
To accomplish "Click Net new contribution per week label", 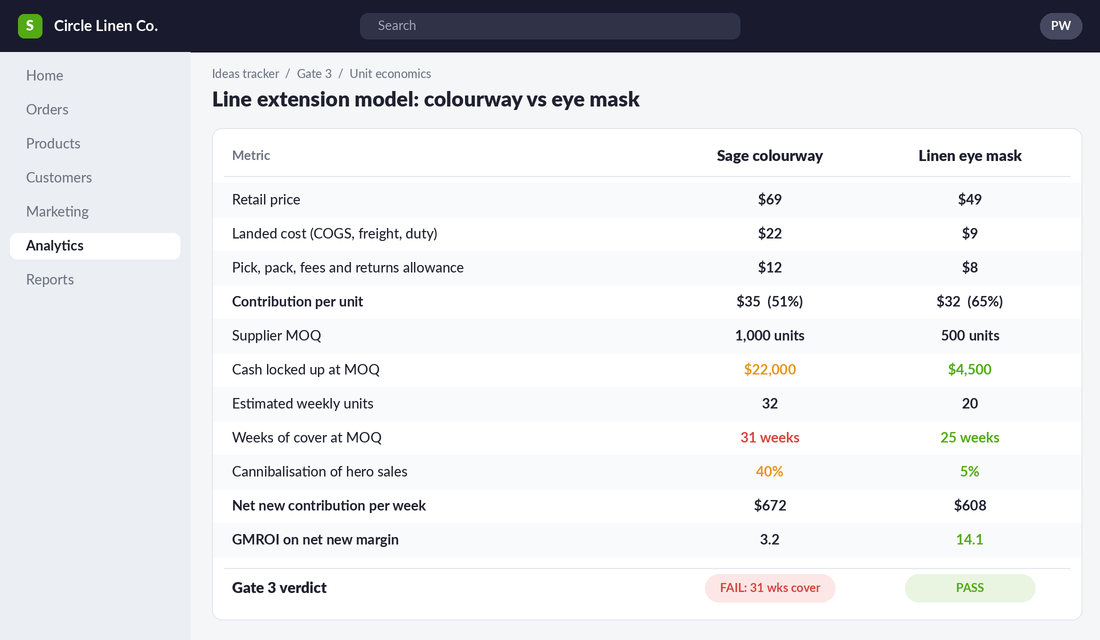I will pyautogui.click(x=329, y=506).
